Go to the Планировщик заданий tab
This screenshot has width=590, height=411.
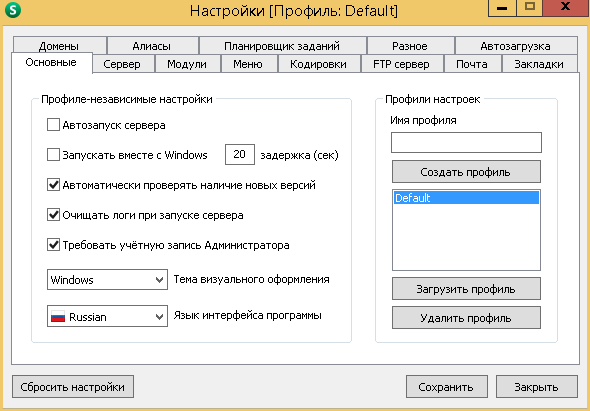tap(282, 46)
